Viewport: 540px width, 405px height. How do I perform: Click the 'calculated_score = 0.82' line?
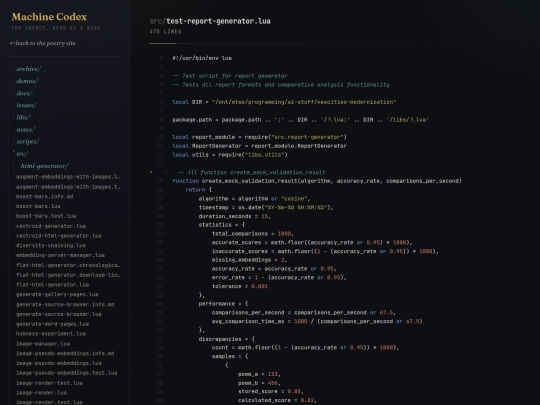pyautogui.click(x=277, y=400)
